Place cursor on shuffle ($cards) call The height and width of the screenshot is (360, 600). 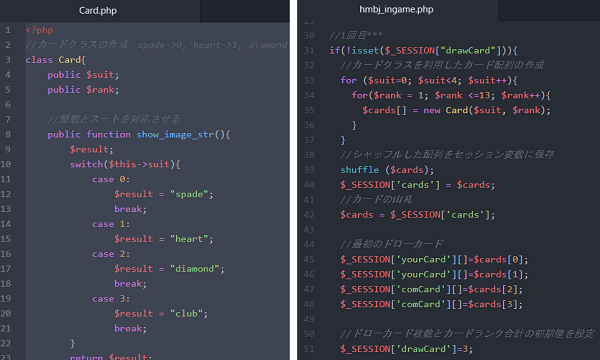[x=387, y=170]
